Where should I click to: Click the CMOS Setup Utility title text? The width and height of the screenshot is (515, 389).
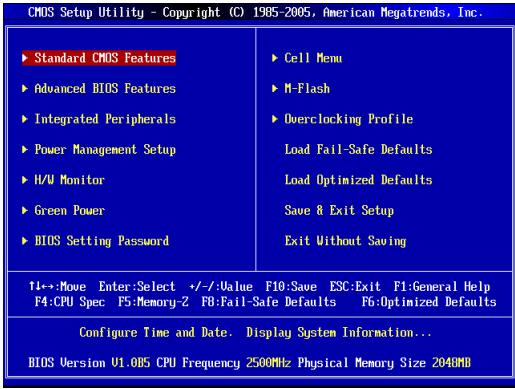point(256,13)
